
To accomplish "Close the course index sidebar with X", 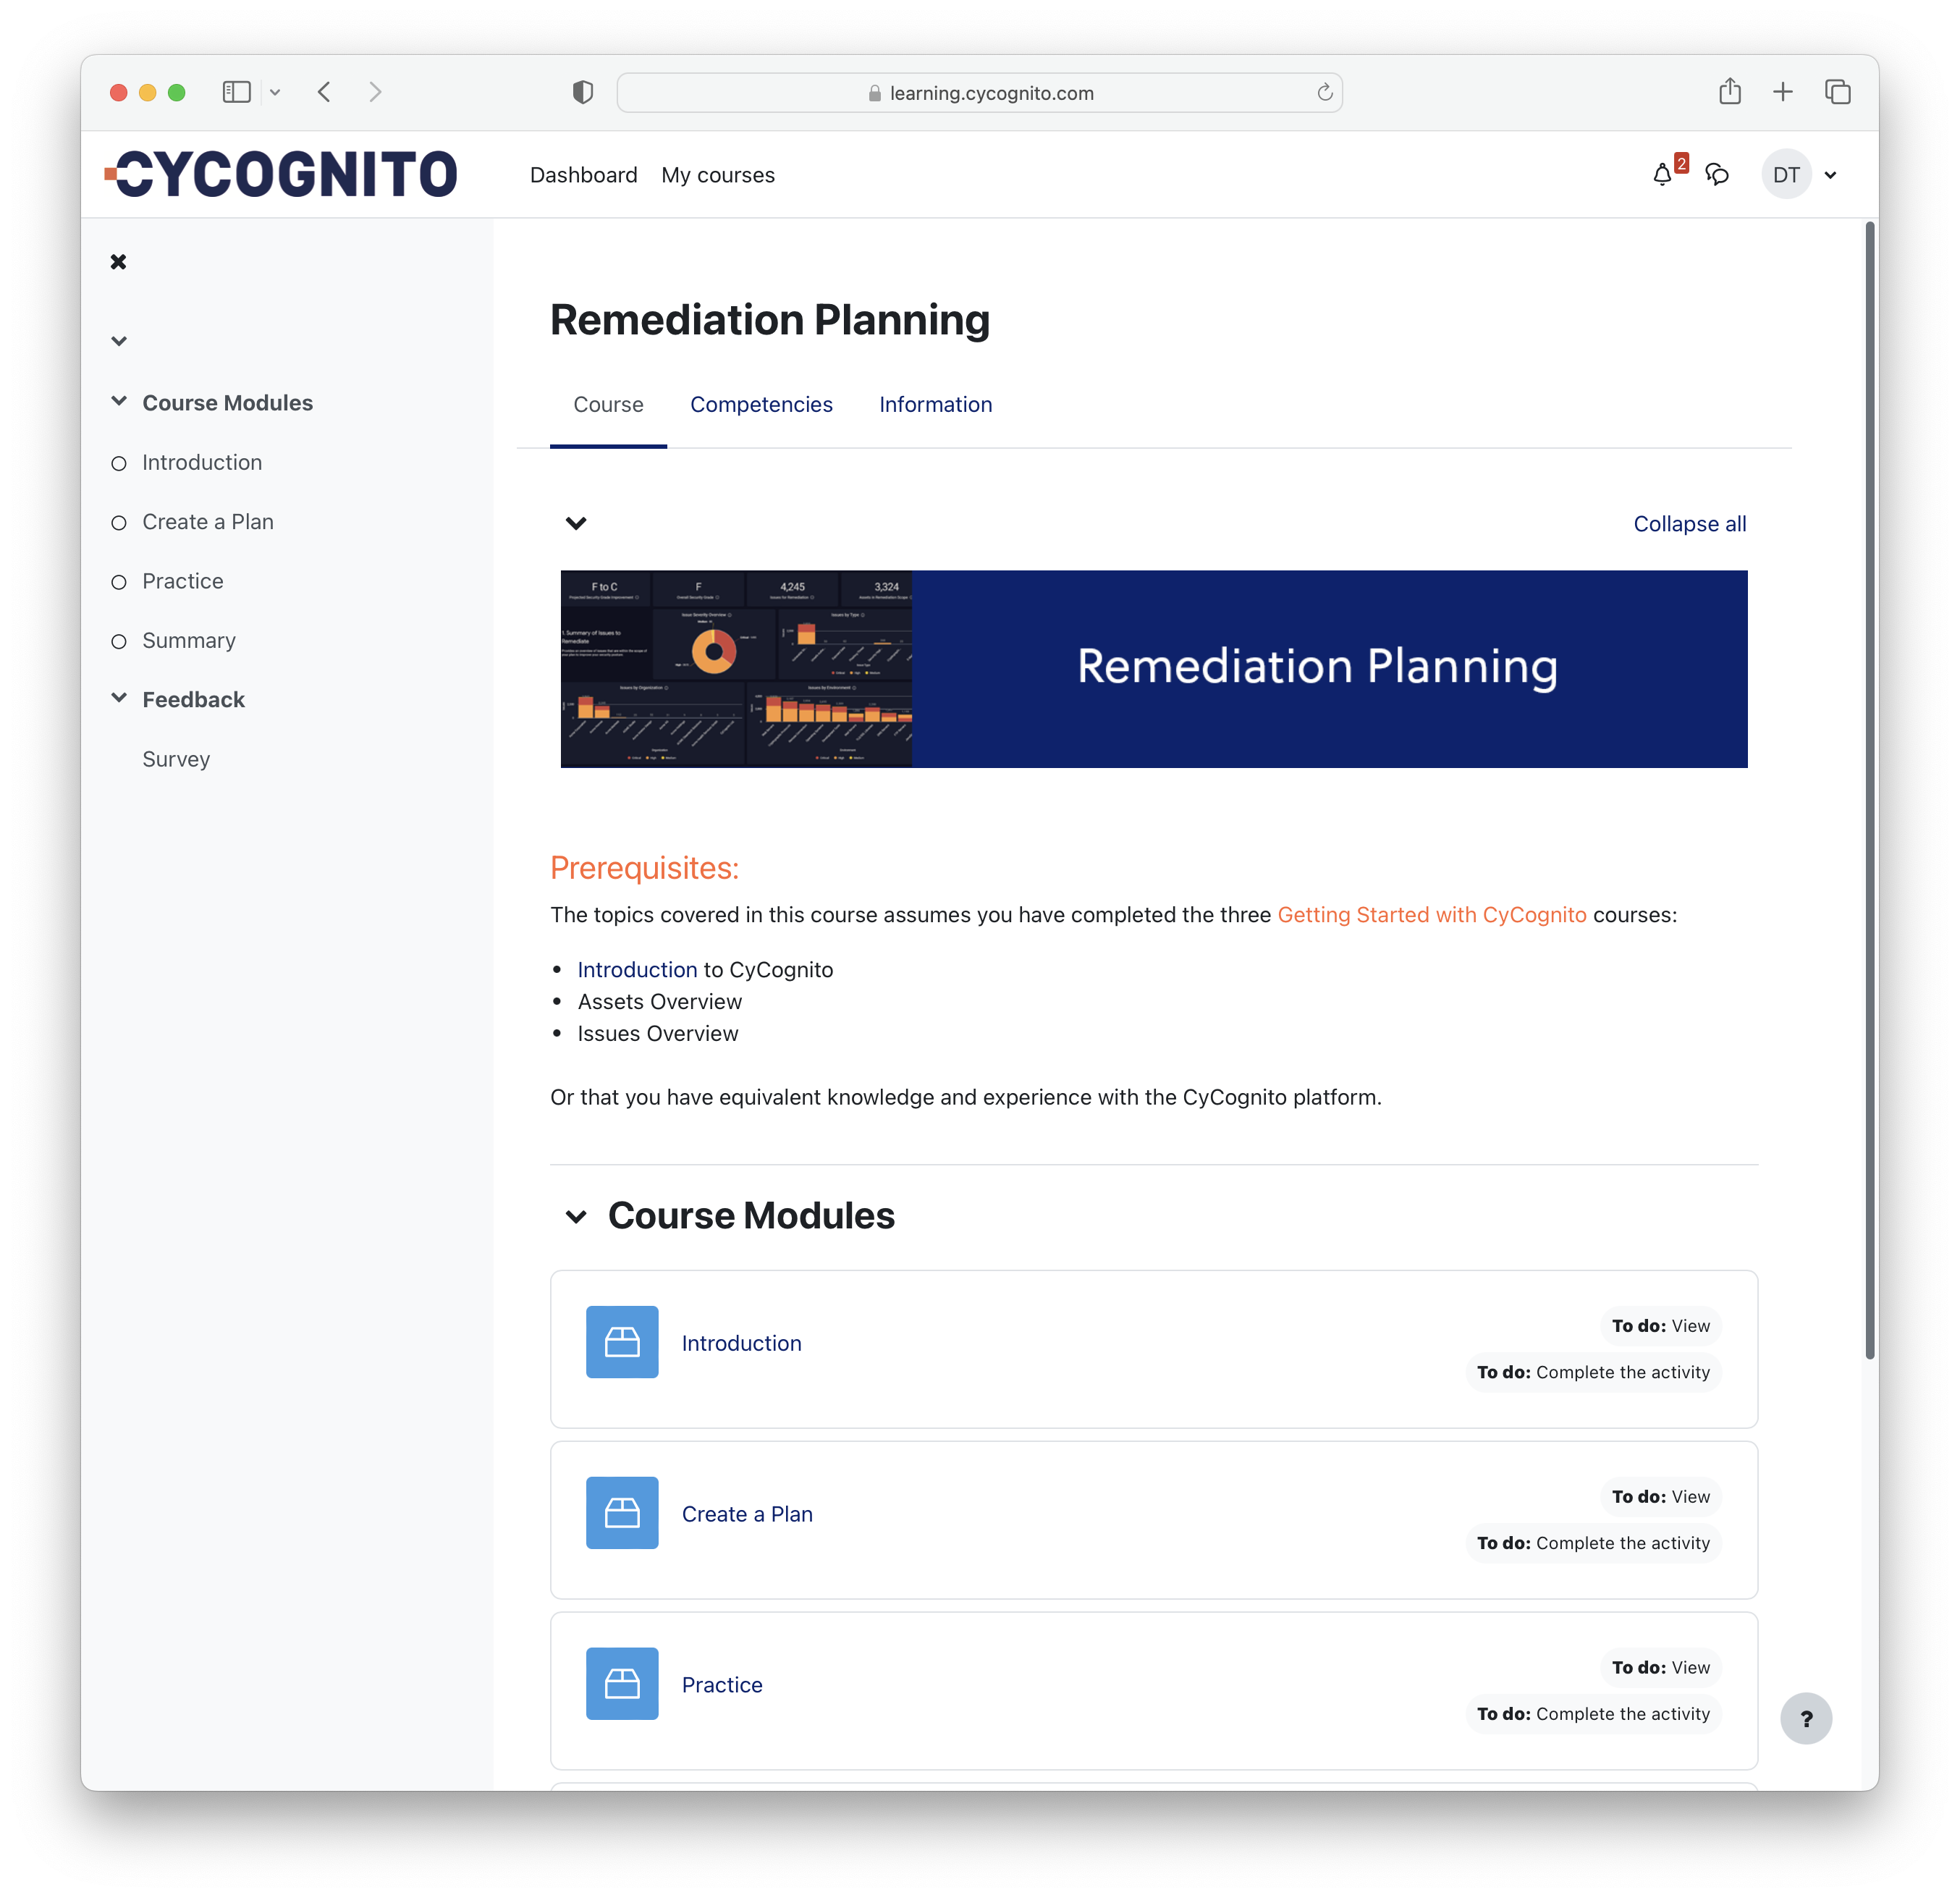I will (x=118, y=262).
